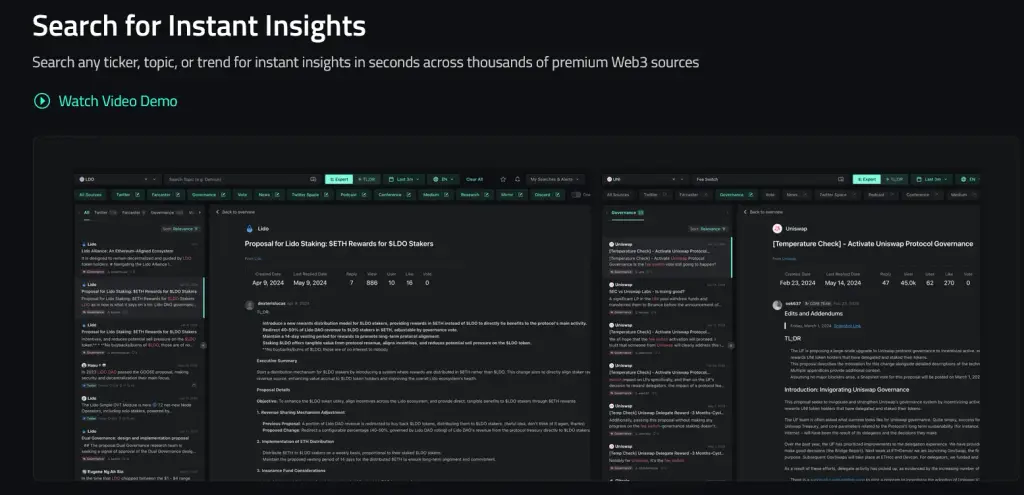Image resolution: width=1024 pixels, height=495 pixels.
Task: Open SEC vs Uniswap Labs result
Action: pos(667,298)
